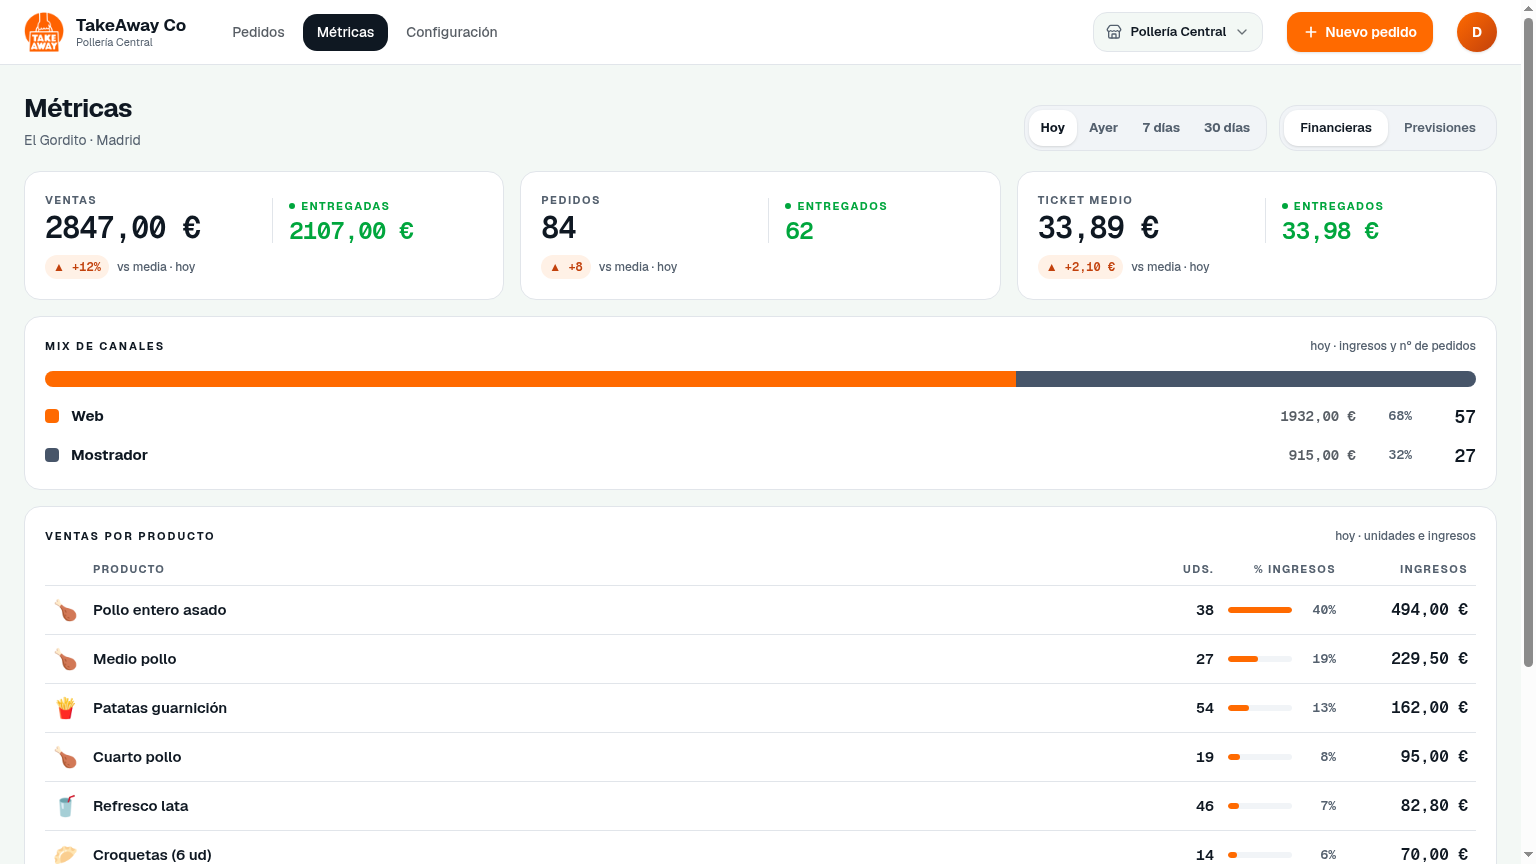This screenshot has height=864, width=1536.
Task: Click the Cuarto pollo product row
Action: (x=760, y=757)
